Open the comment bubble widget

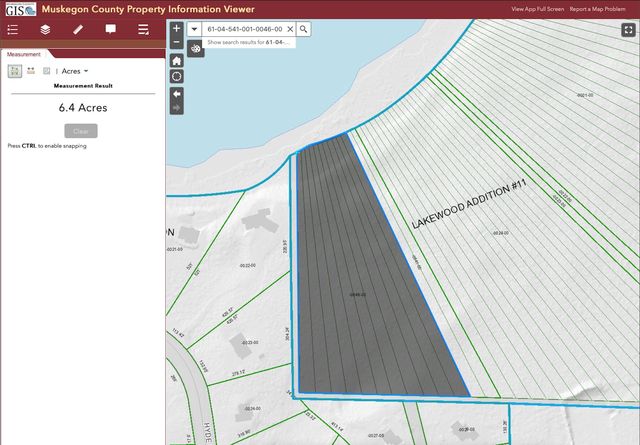pyautogui.click(x=111, y=30)
